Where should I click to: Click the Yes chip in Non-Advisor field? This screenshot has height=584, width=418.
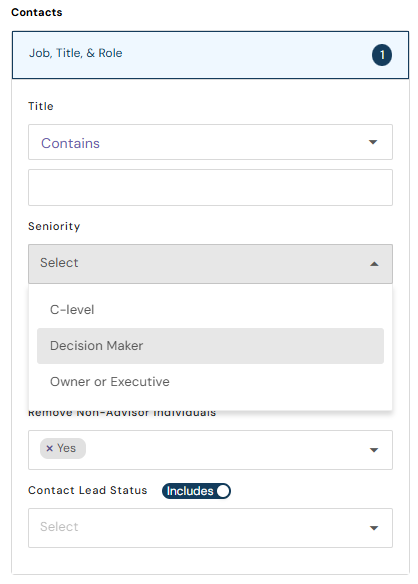click(63, 448)
